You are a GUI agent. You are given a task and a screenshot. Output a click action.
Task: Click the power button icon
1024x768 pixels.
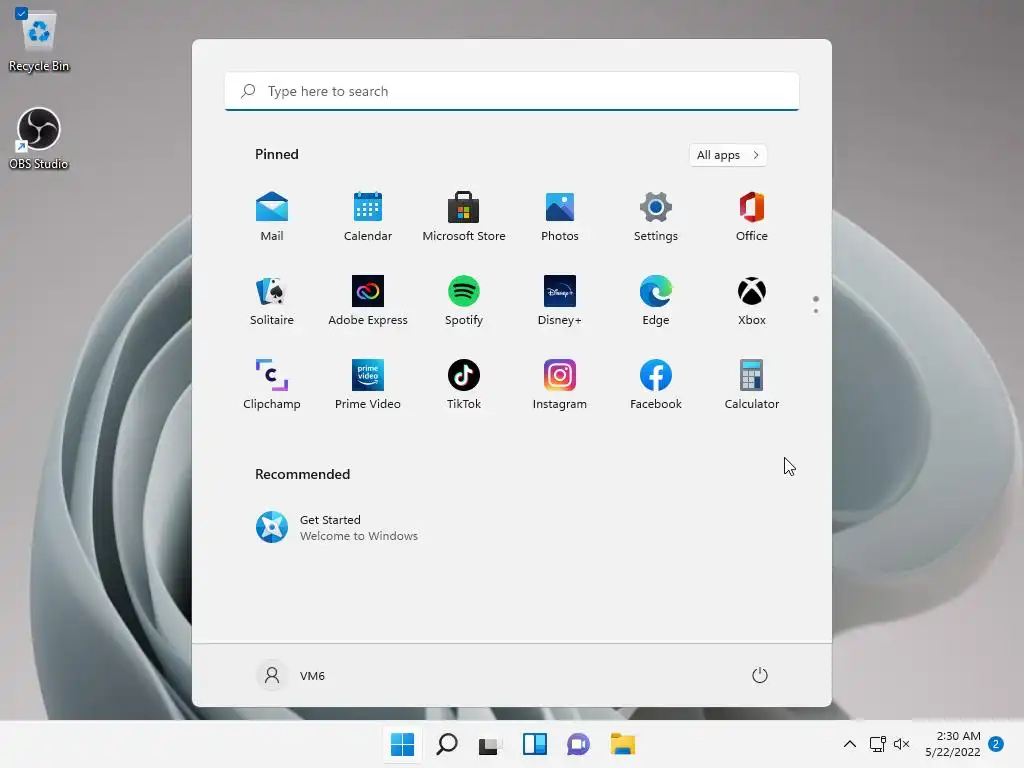click(760, 675)
